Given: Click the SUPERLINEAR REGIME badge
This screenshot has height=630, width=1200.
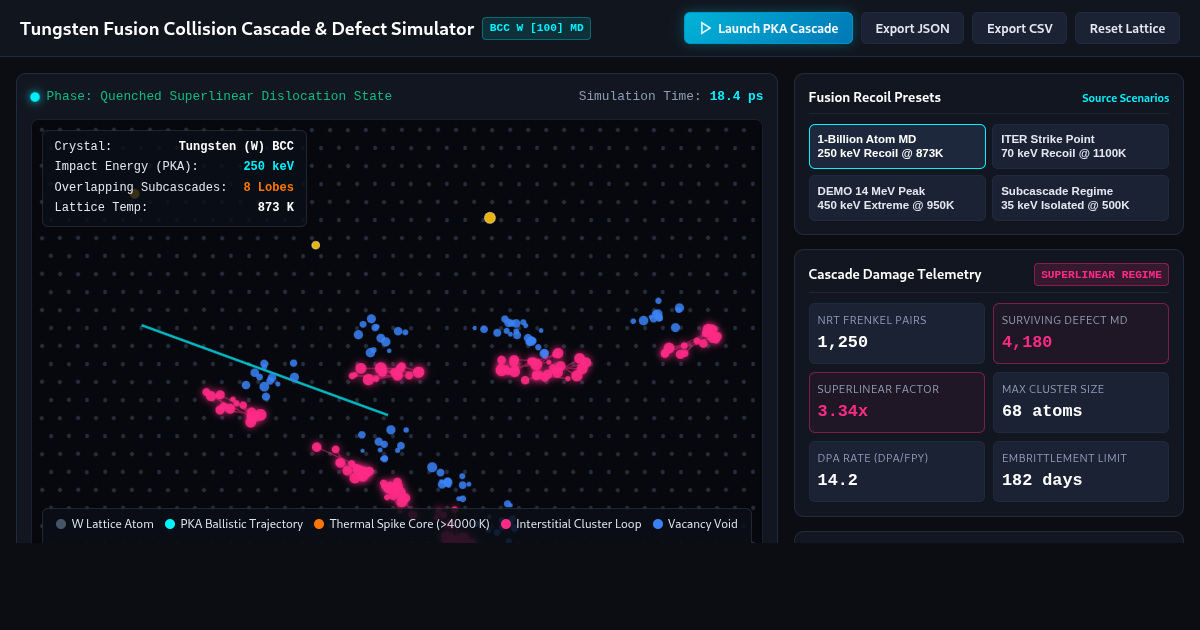Looking at the screenshot, I should 1101,274.
